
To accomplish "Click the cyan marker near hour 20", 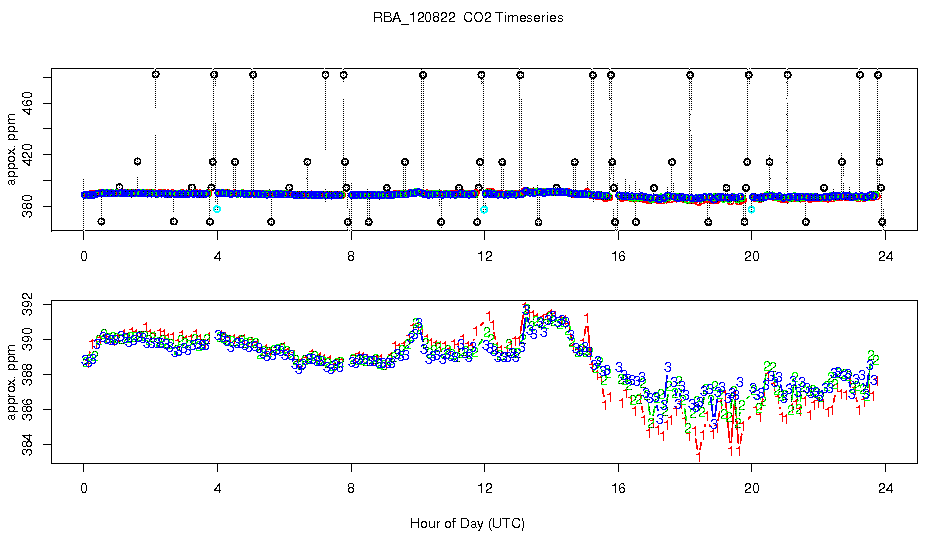I will [752, 209].
